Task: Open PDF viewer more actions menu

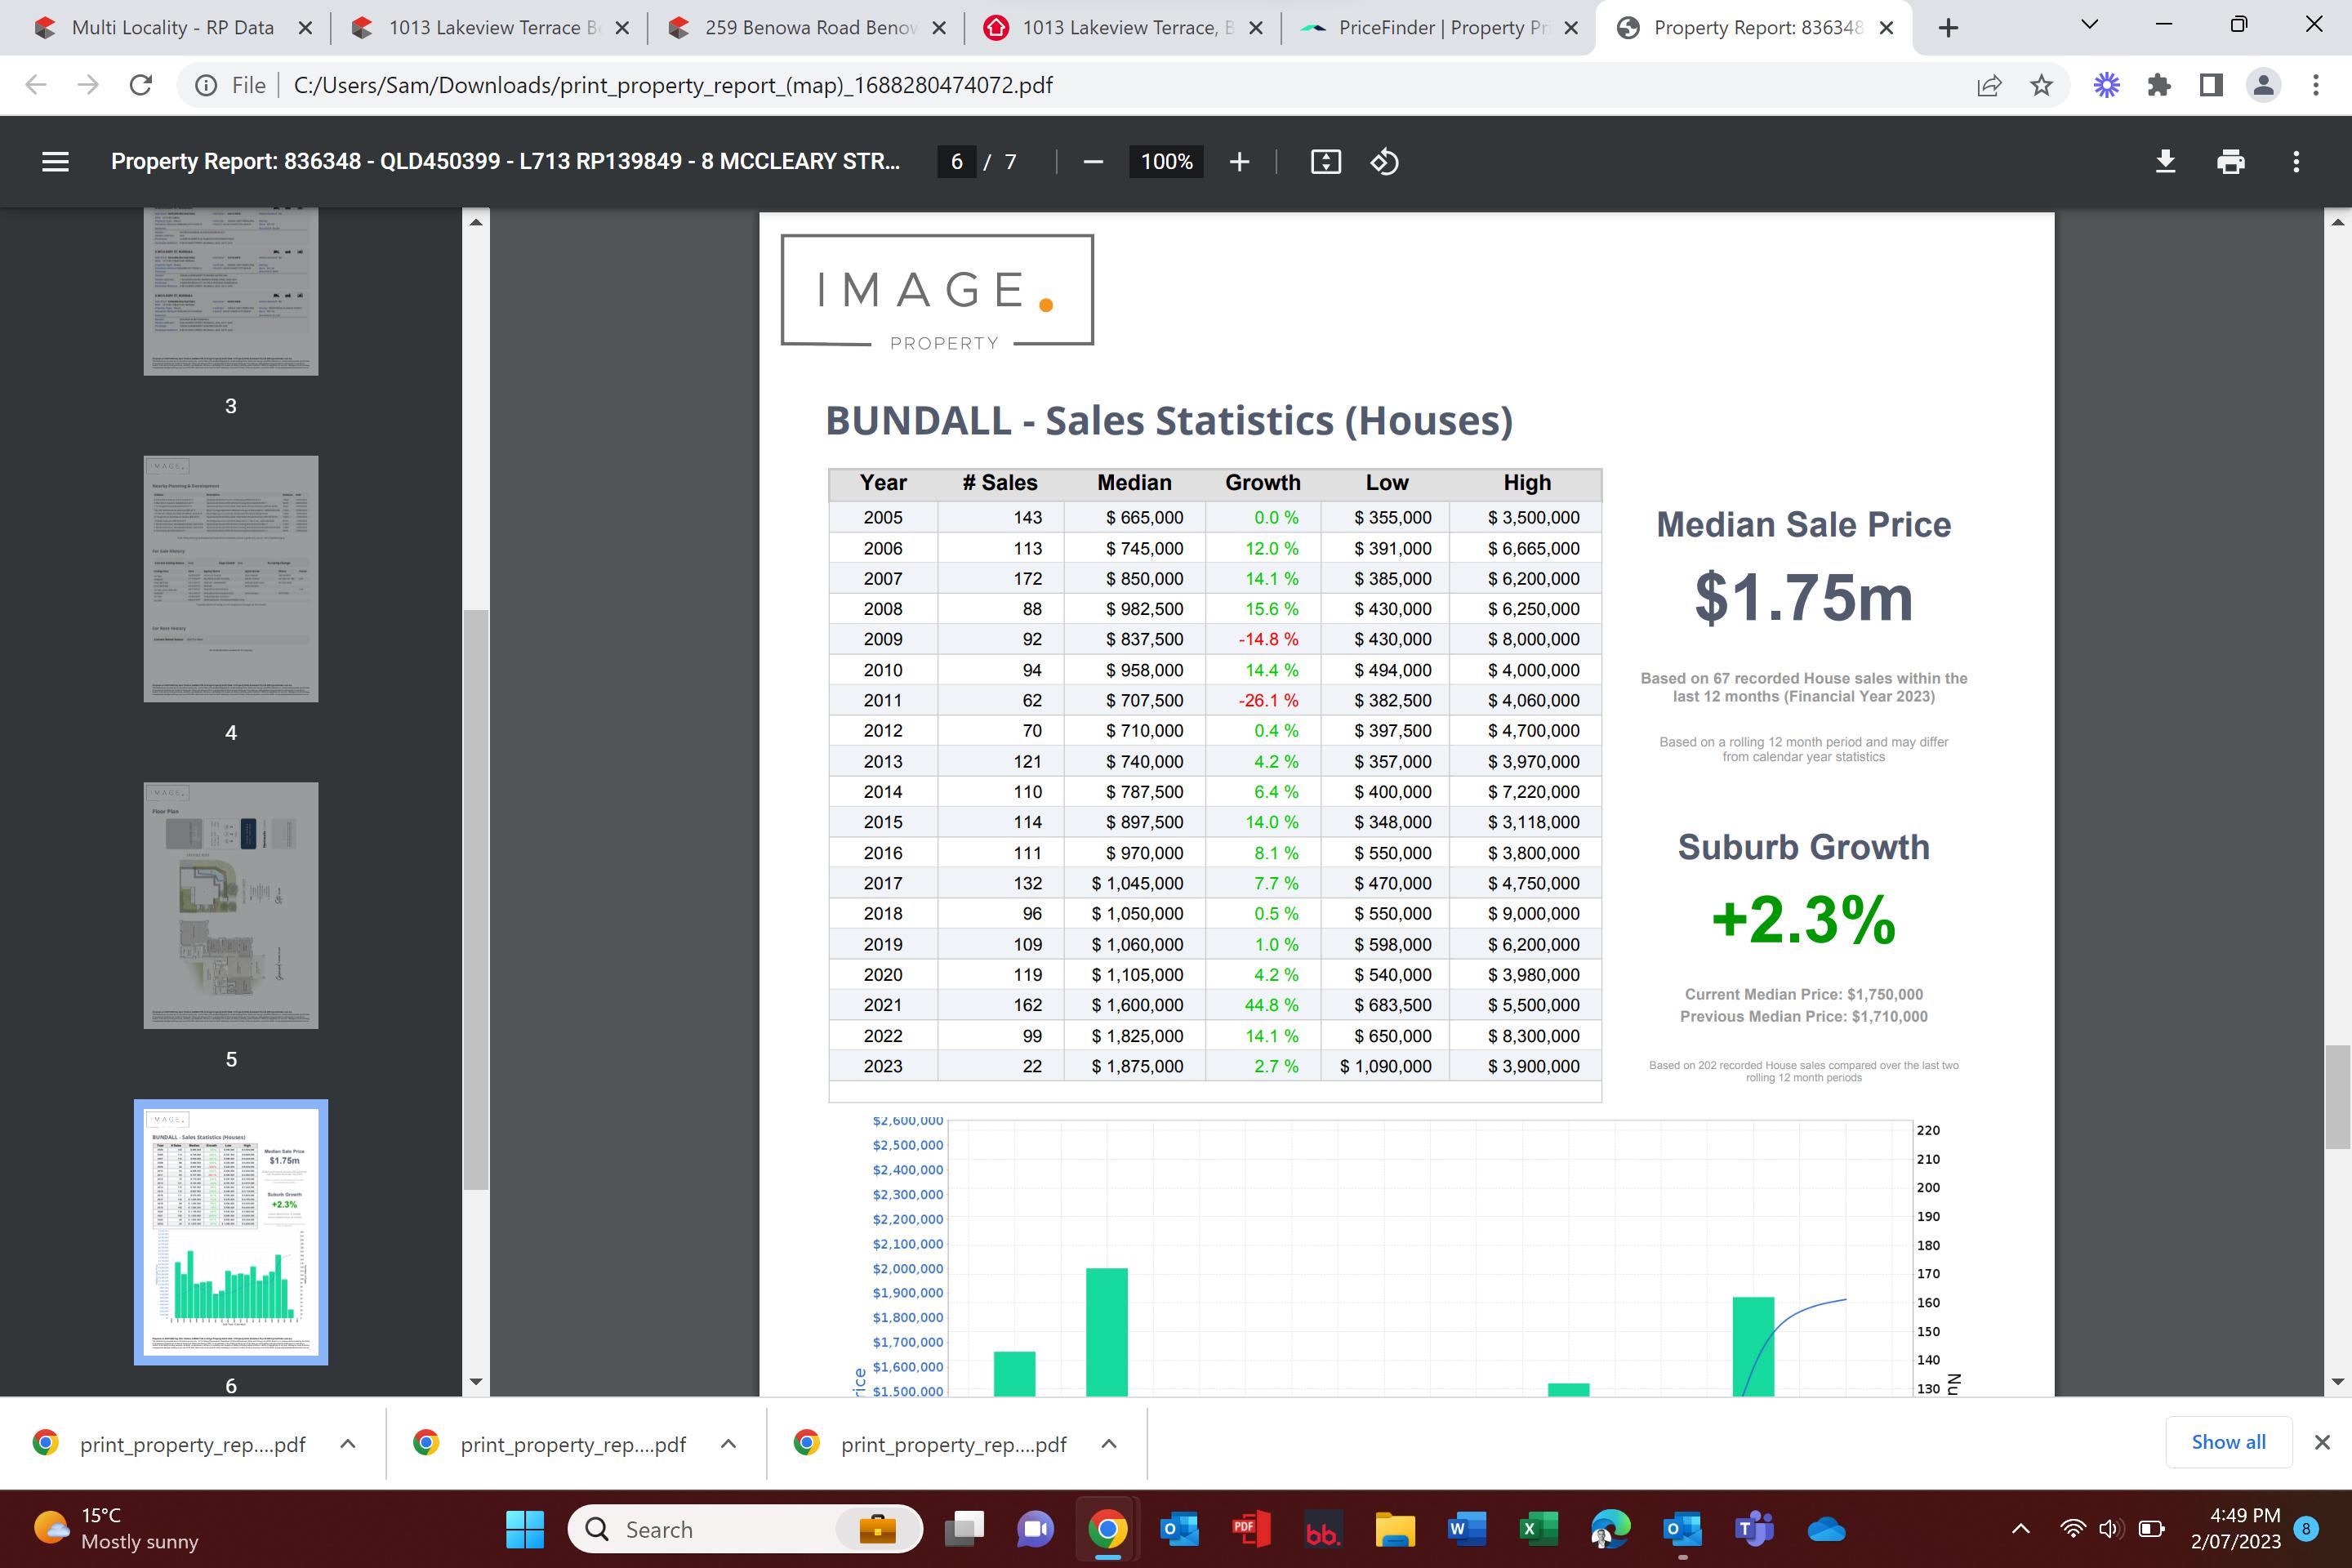Action: [x=2296, y=161]
